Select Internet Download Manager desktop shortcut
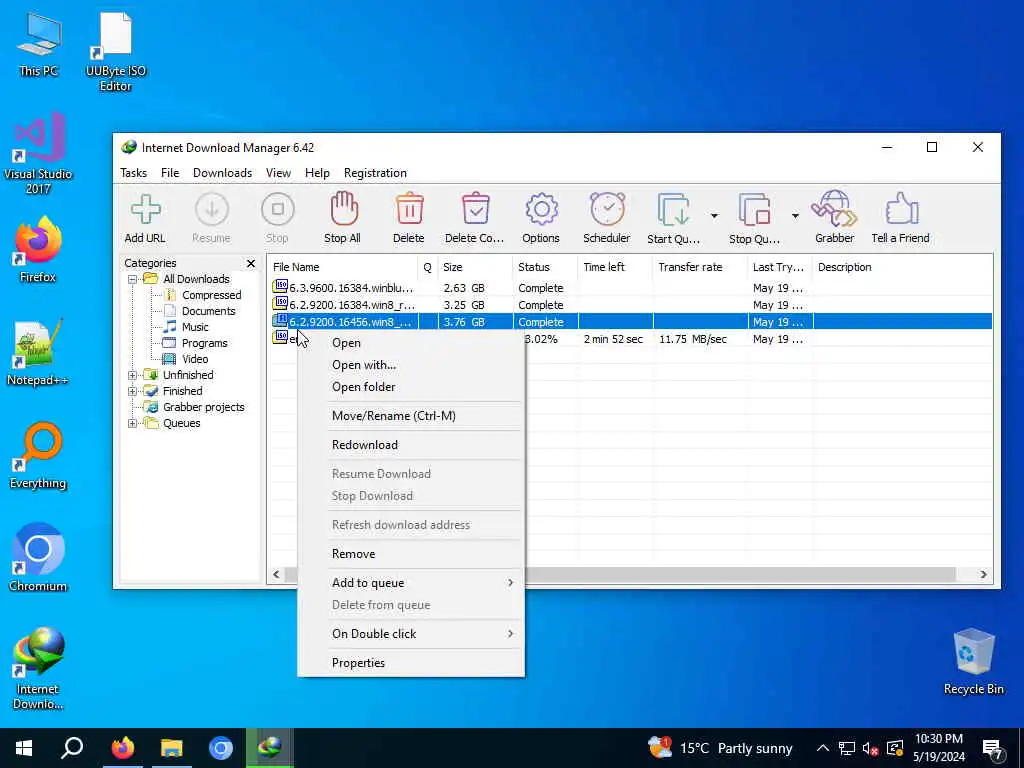 [38, 668]
